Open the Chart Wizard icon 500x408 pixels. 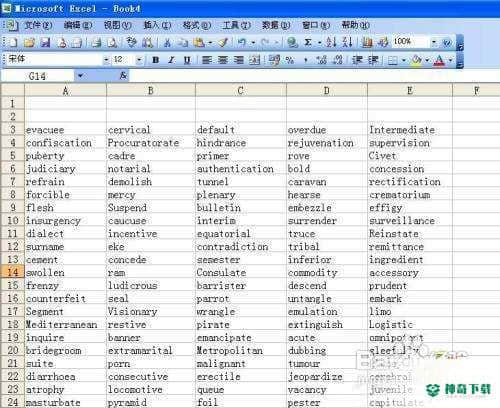coord(367,42)
